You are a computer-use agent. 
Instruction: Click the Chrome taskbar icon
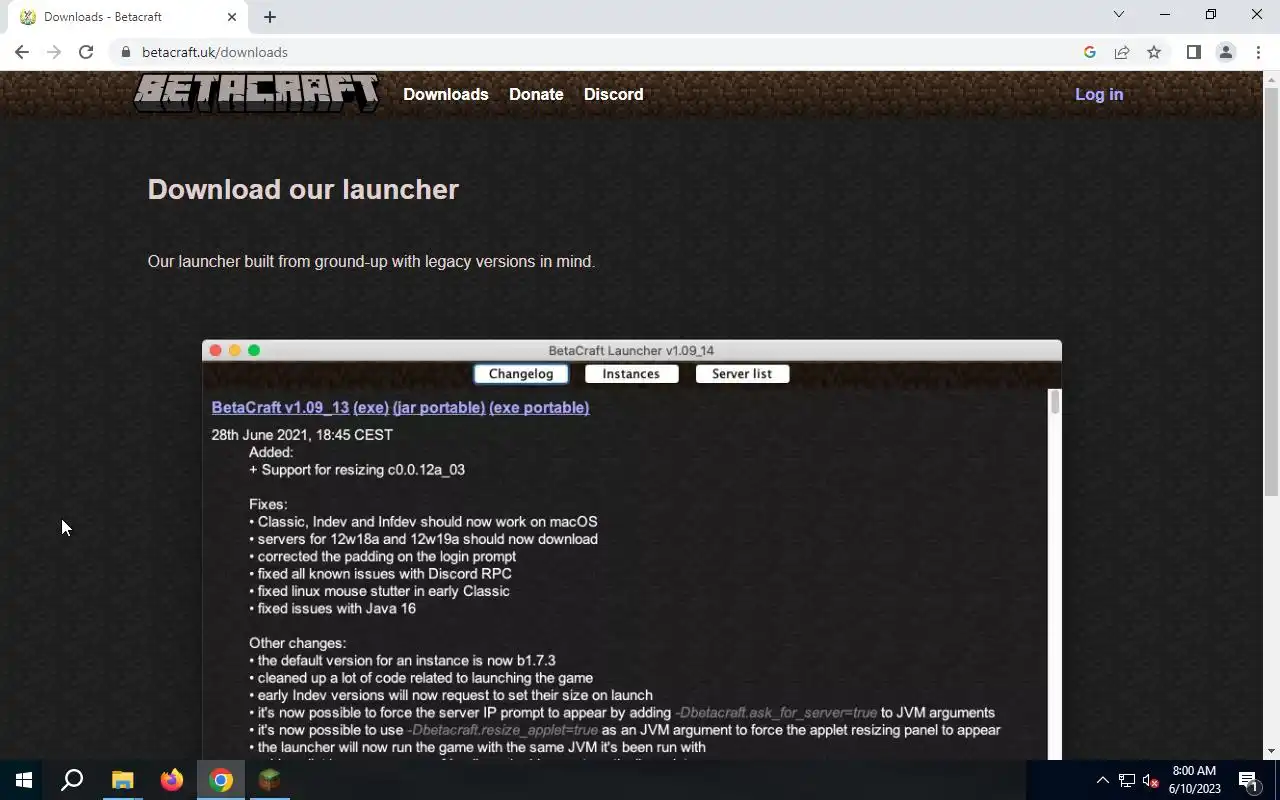(221, 780)
